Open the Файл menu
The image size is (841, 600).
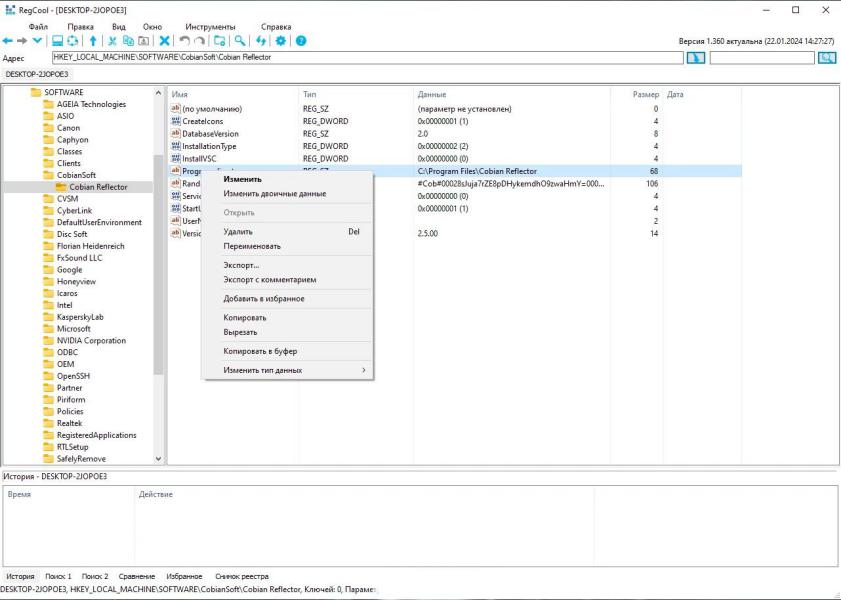click(x=38, y=27)
